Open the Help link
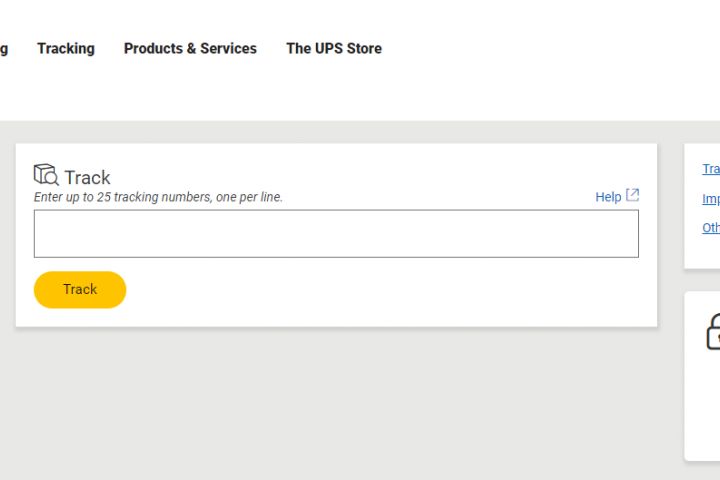The height and width of the screenshot is (480, 720). [x=608, y=197]
